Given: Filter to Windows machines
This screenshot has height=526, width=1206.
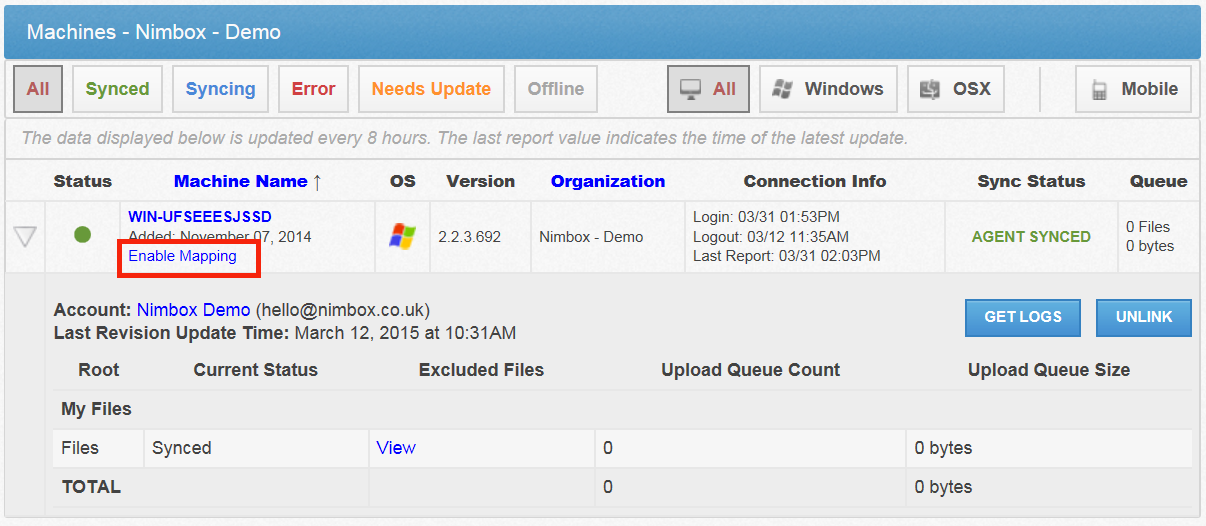Looking at the screenshot, I should (829, 89).
